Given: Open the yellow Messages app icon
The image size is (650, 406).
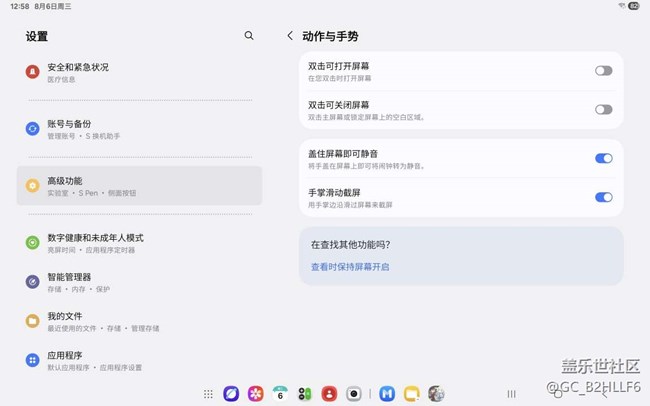Looking at the screenshot, I should pos(411,394).
